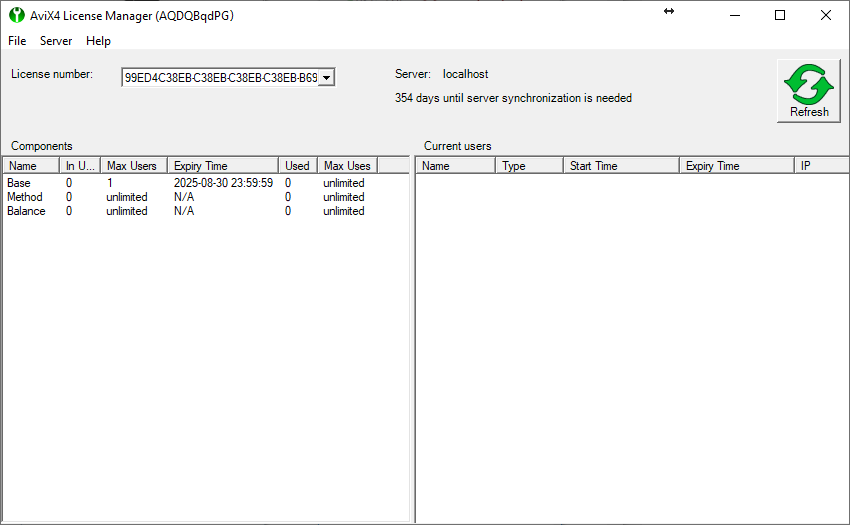Click the Used column header
This screenshot has width=850, height=525.
297,166
